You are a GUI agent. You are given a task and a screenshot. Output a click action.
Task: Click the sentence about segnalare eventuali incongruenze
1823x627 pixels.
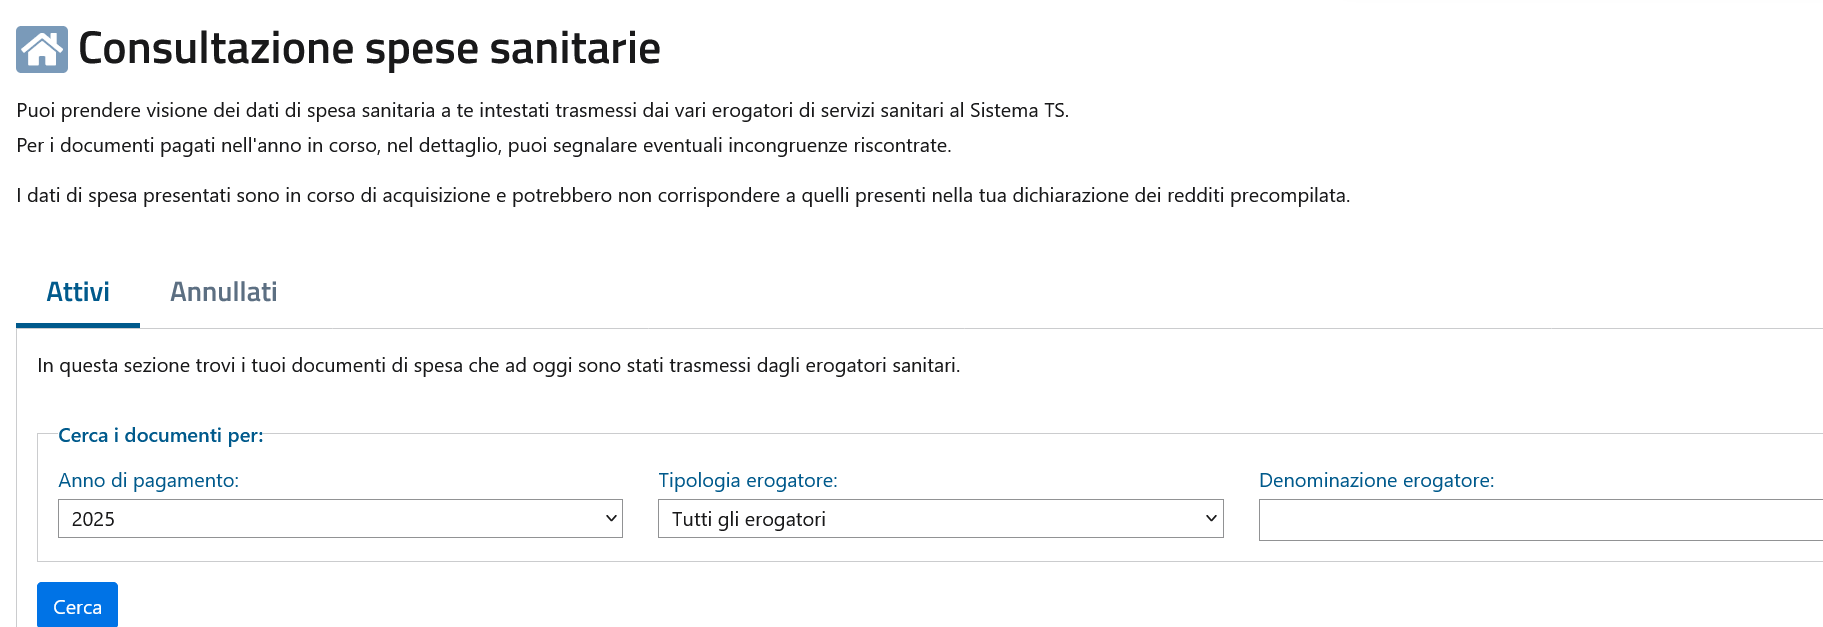(x=484, y=145)
